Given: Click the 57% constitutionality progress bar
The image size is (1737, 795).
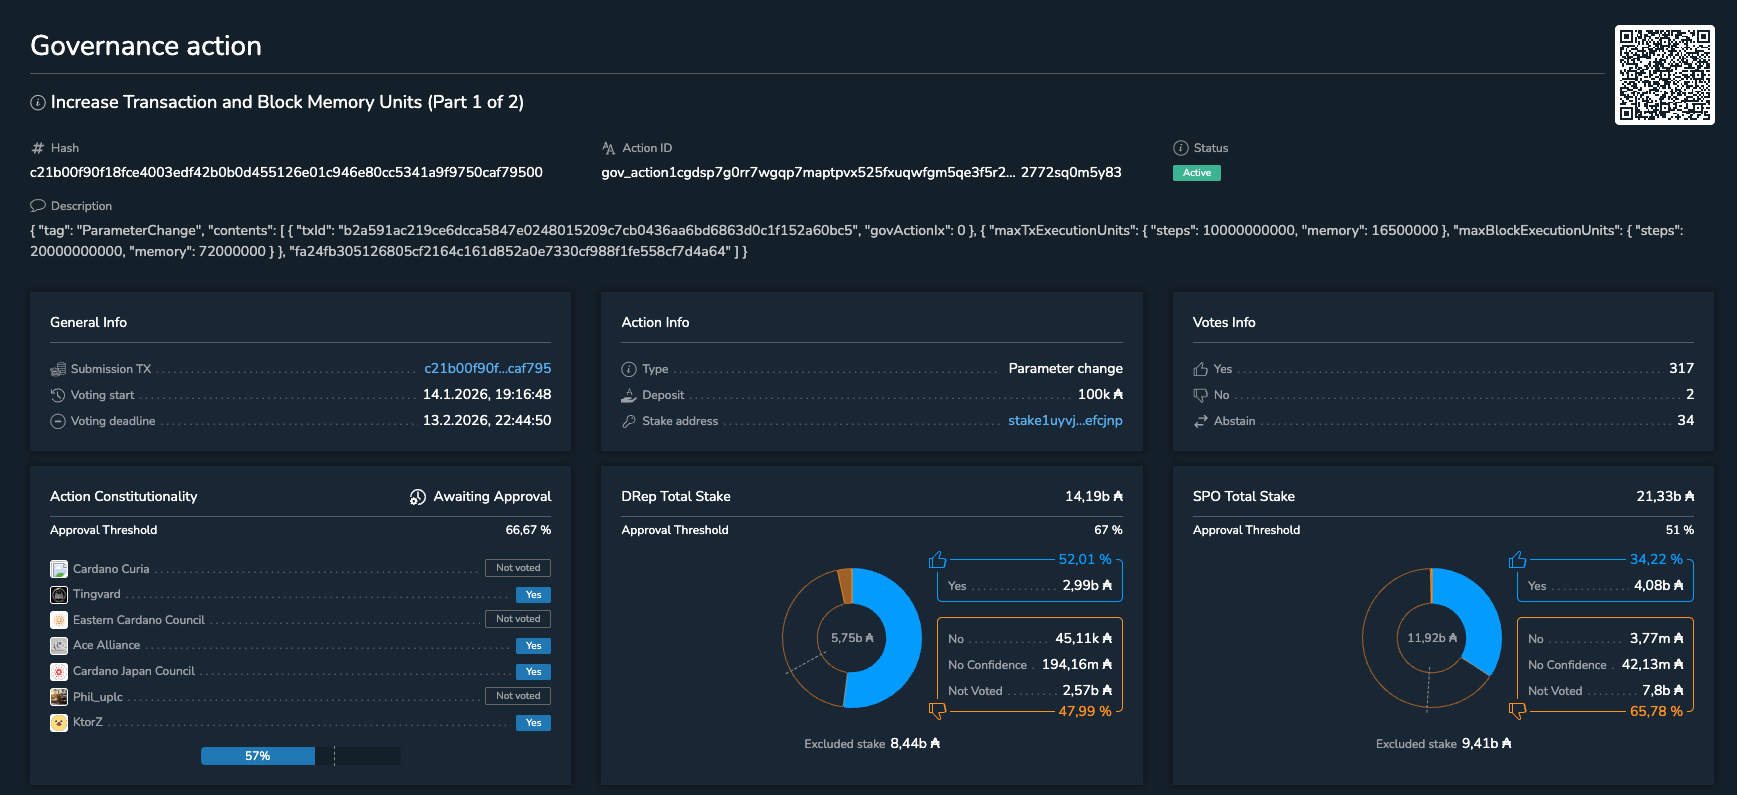Looking at the screenshot, I should (258, 756).
